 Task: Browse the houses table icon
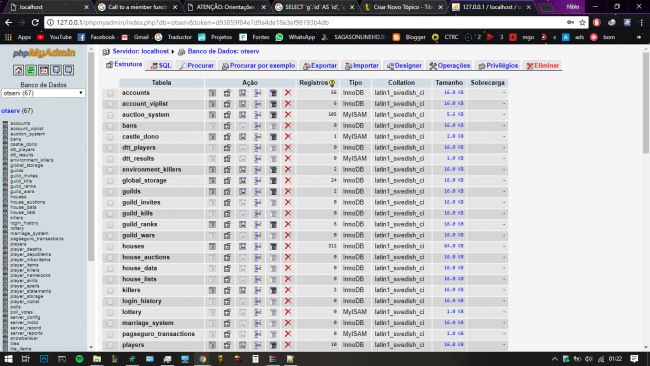212,246
